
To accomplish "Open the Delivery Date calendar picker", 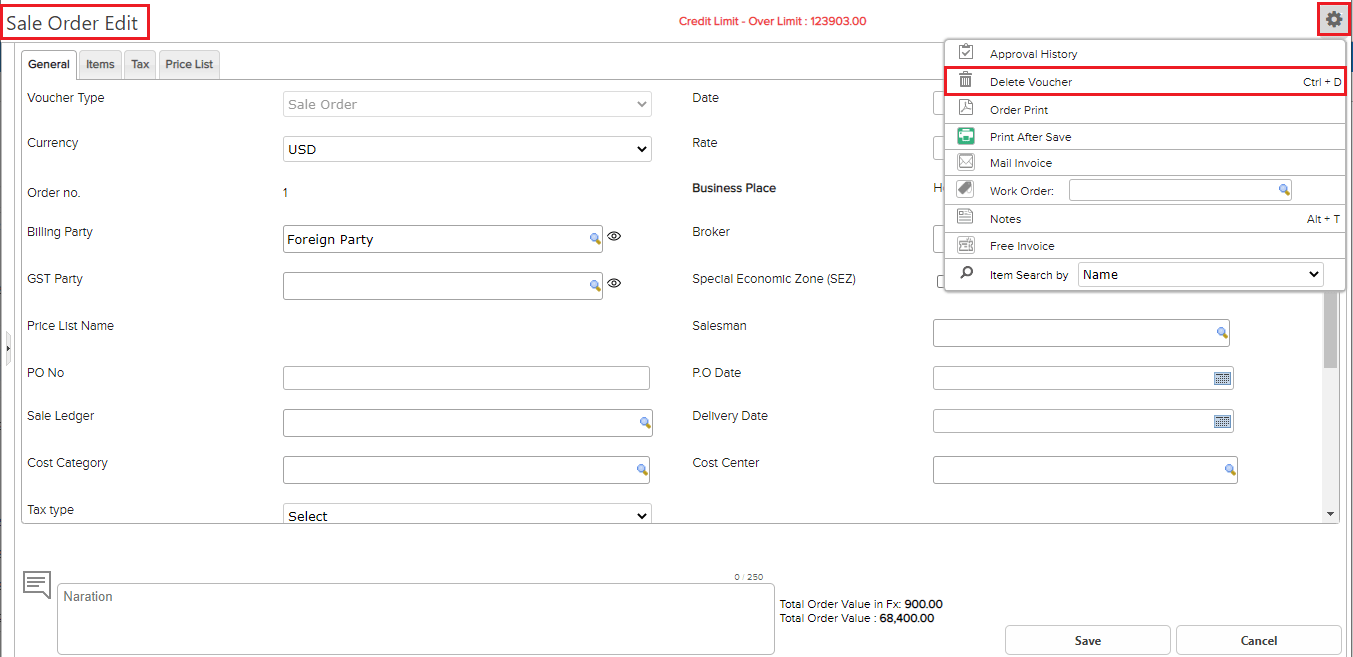I will [x=1222, y=421].
